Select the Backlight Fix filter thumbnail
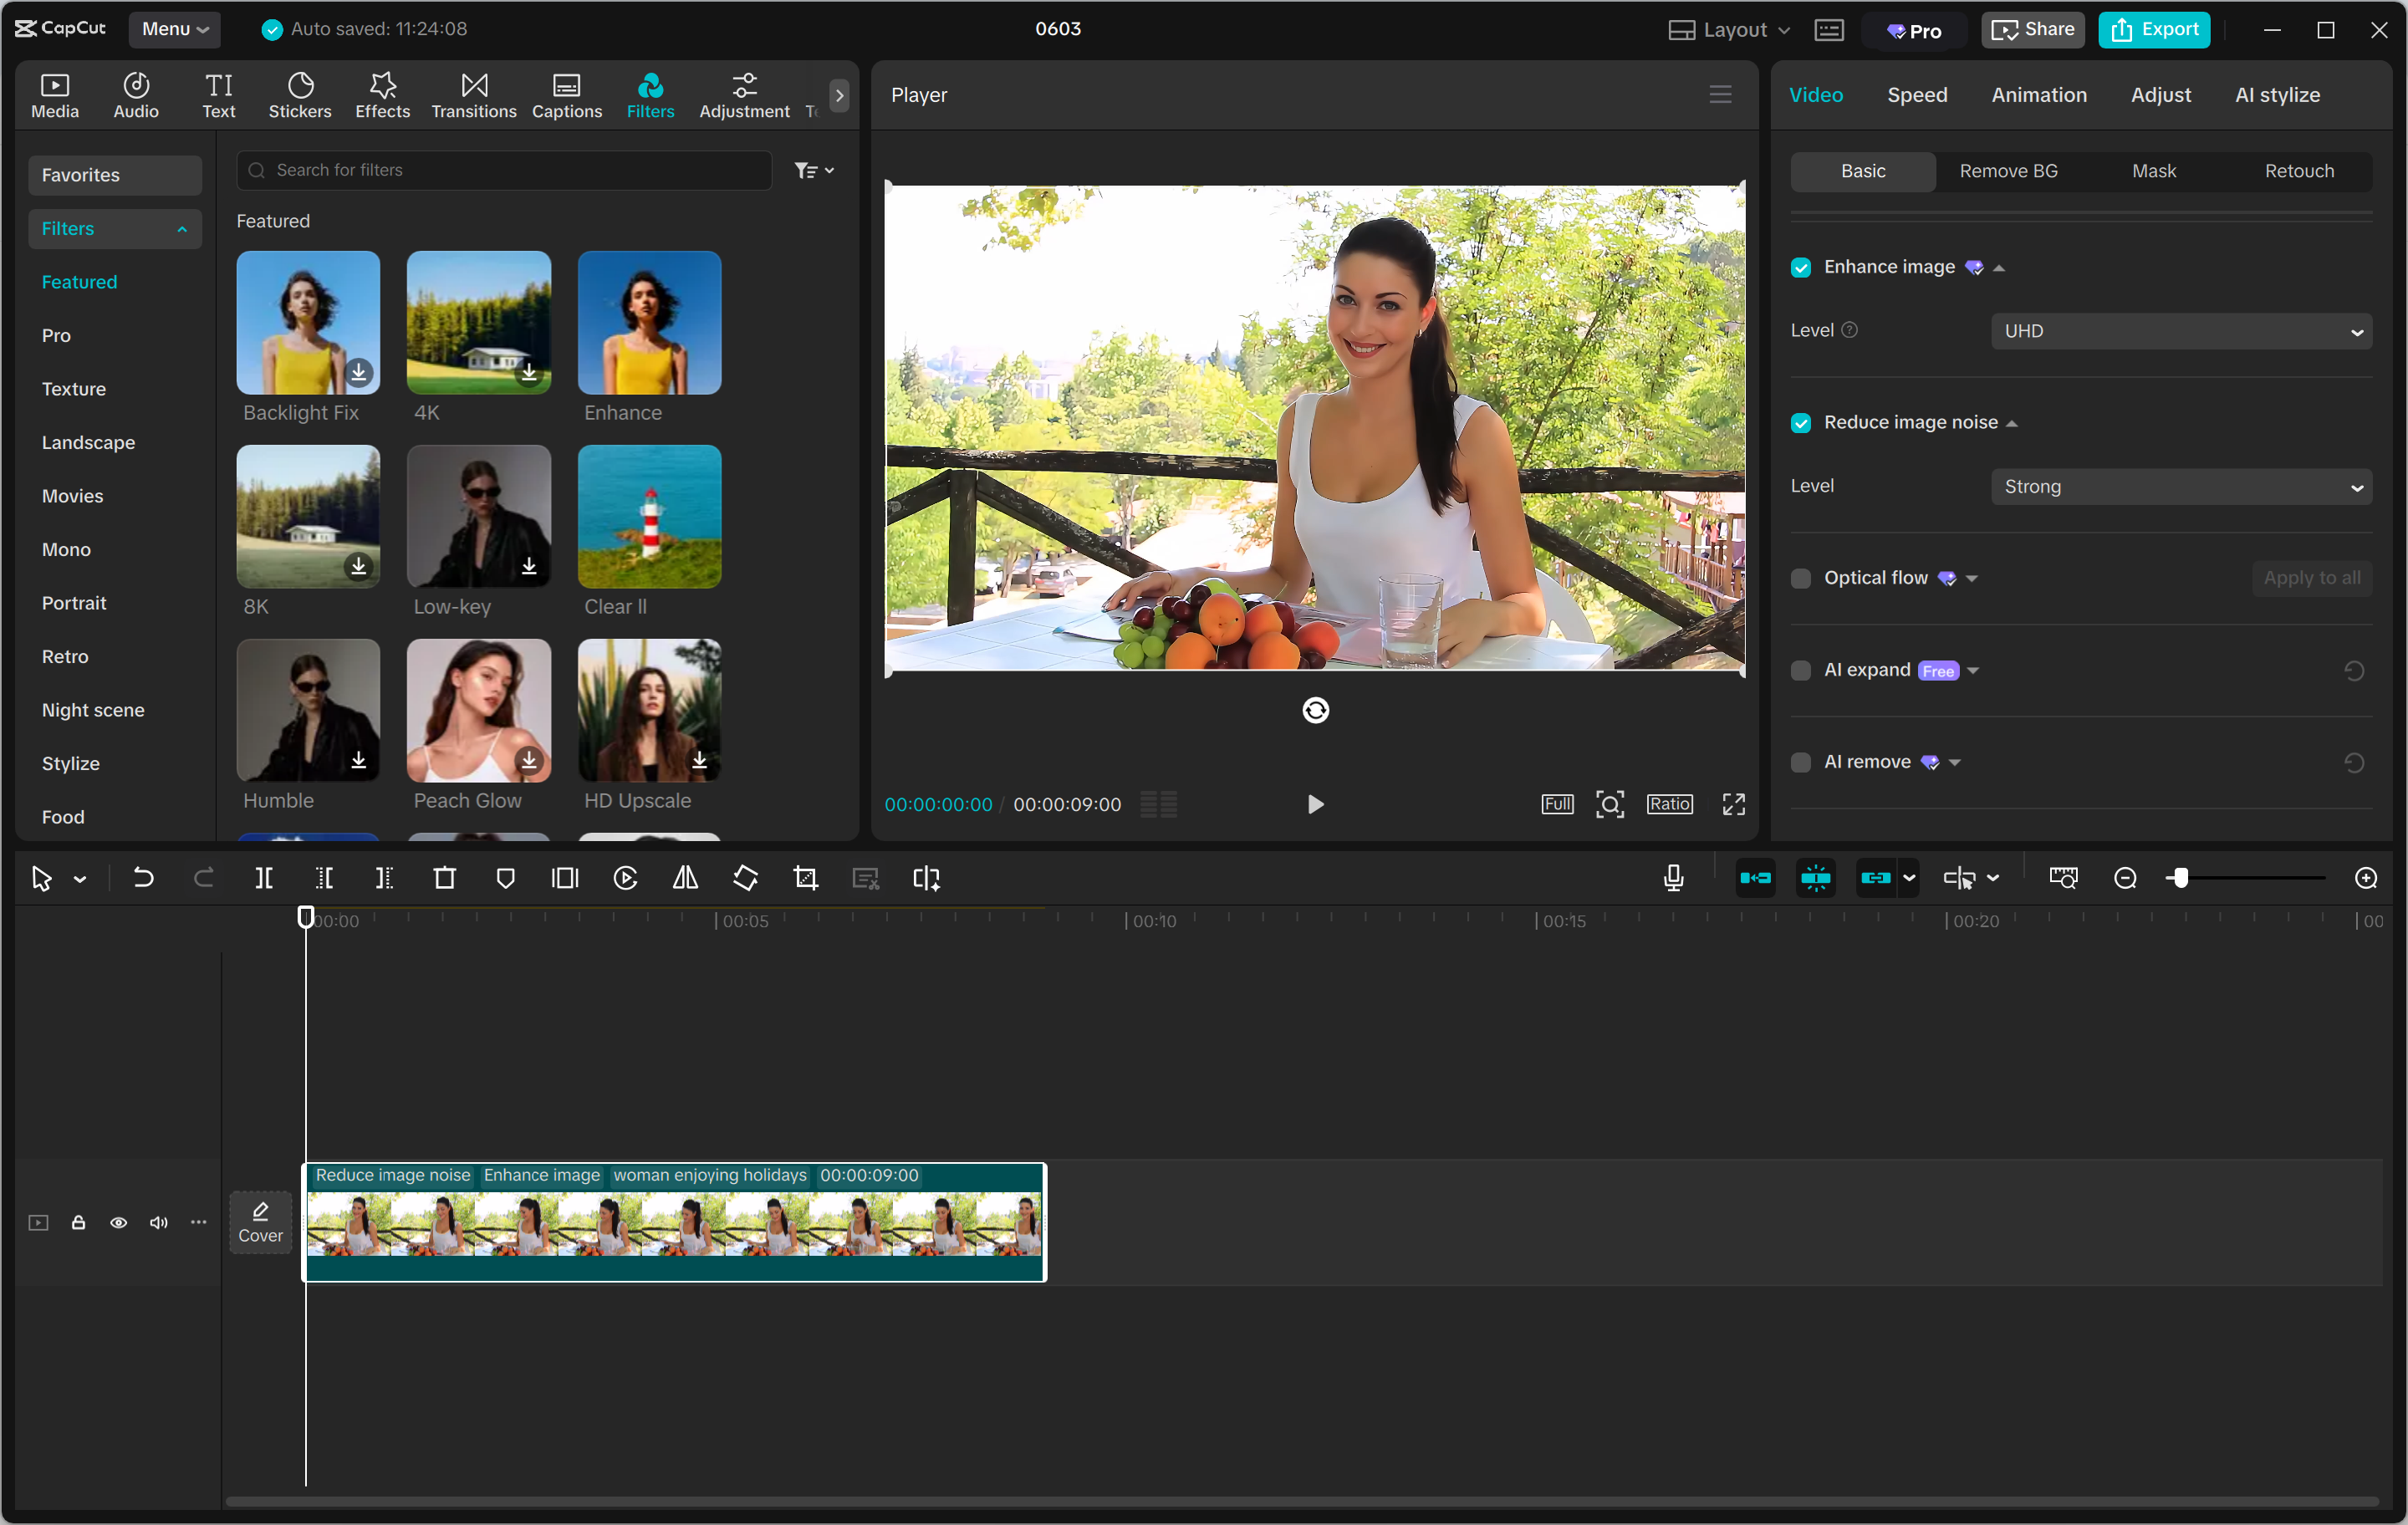 [x=307, y=322]
